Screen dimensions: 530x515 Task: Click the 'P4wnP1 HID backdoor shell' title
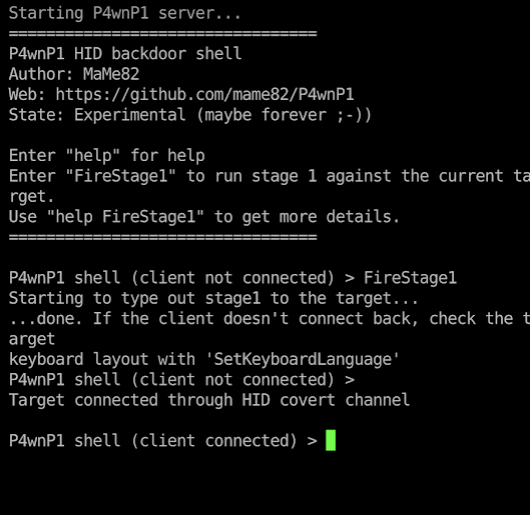click(x=125, y=54)
